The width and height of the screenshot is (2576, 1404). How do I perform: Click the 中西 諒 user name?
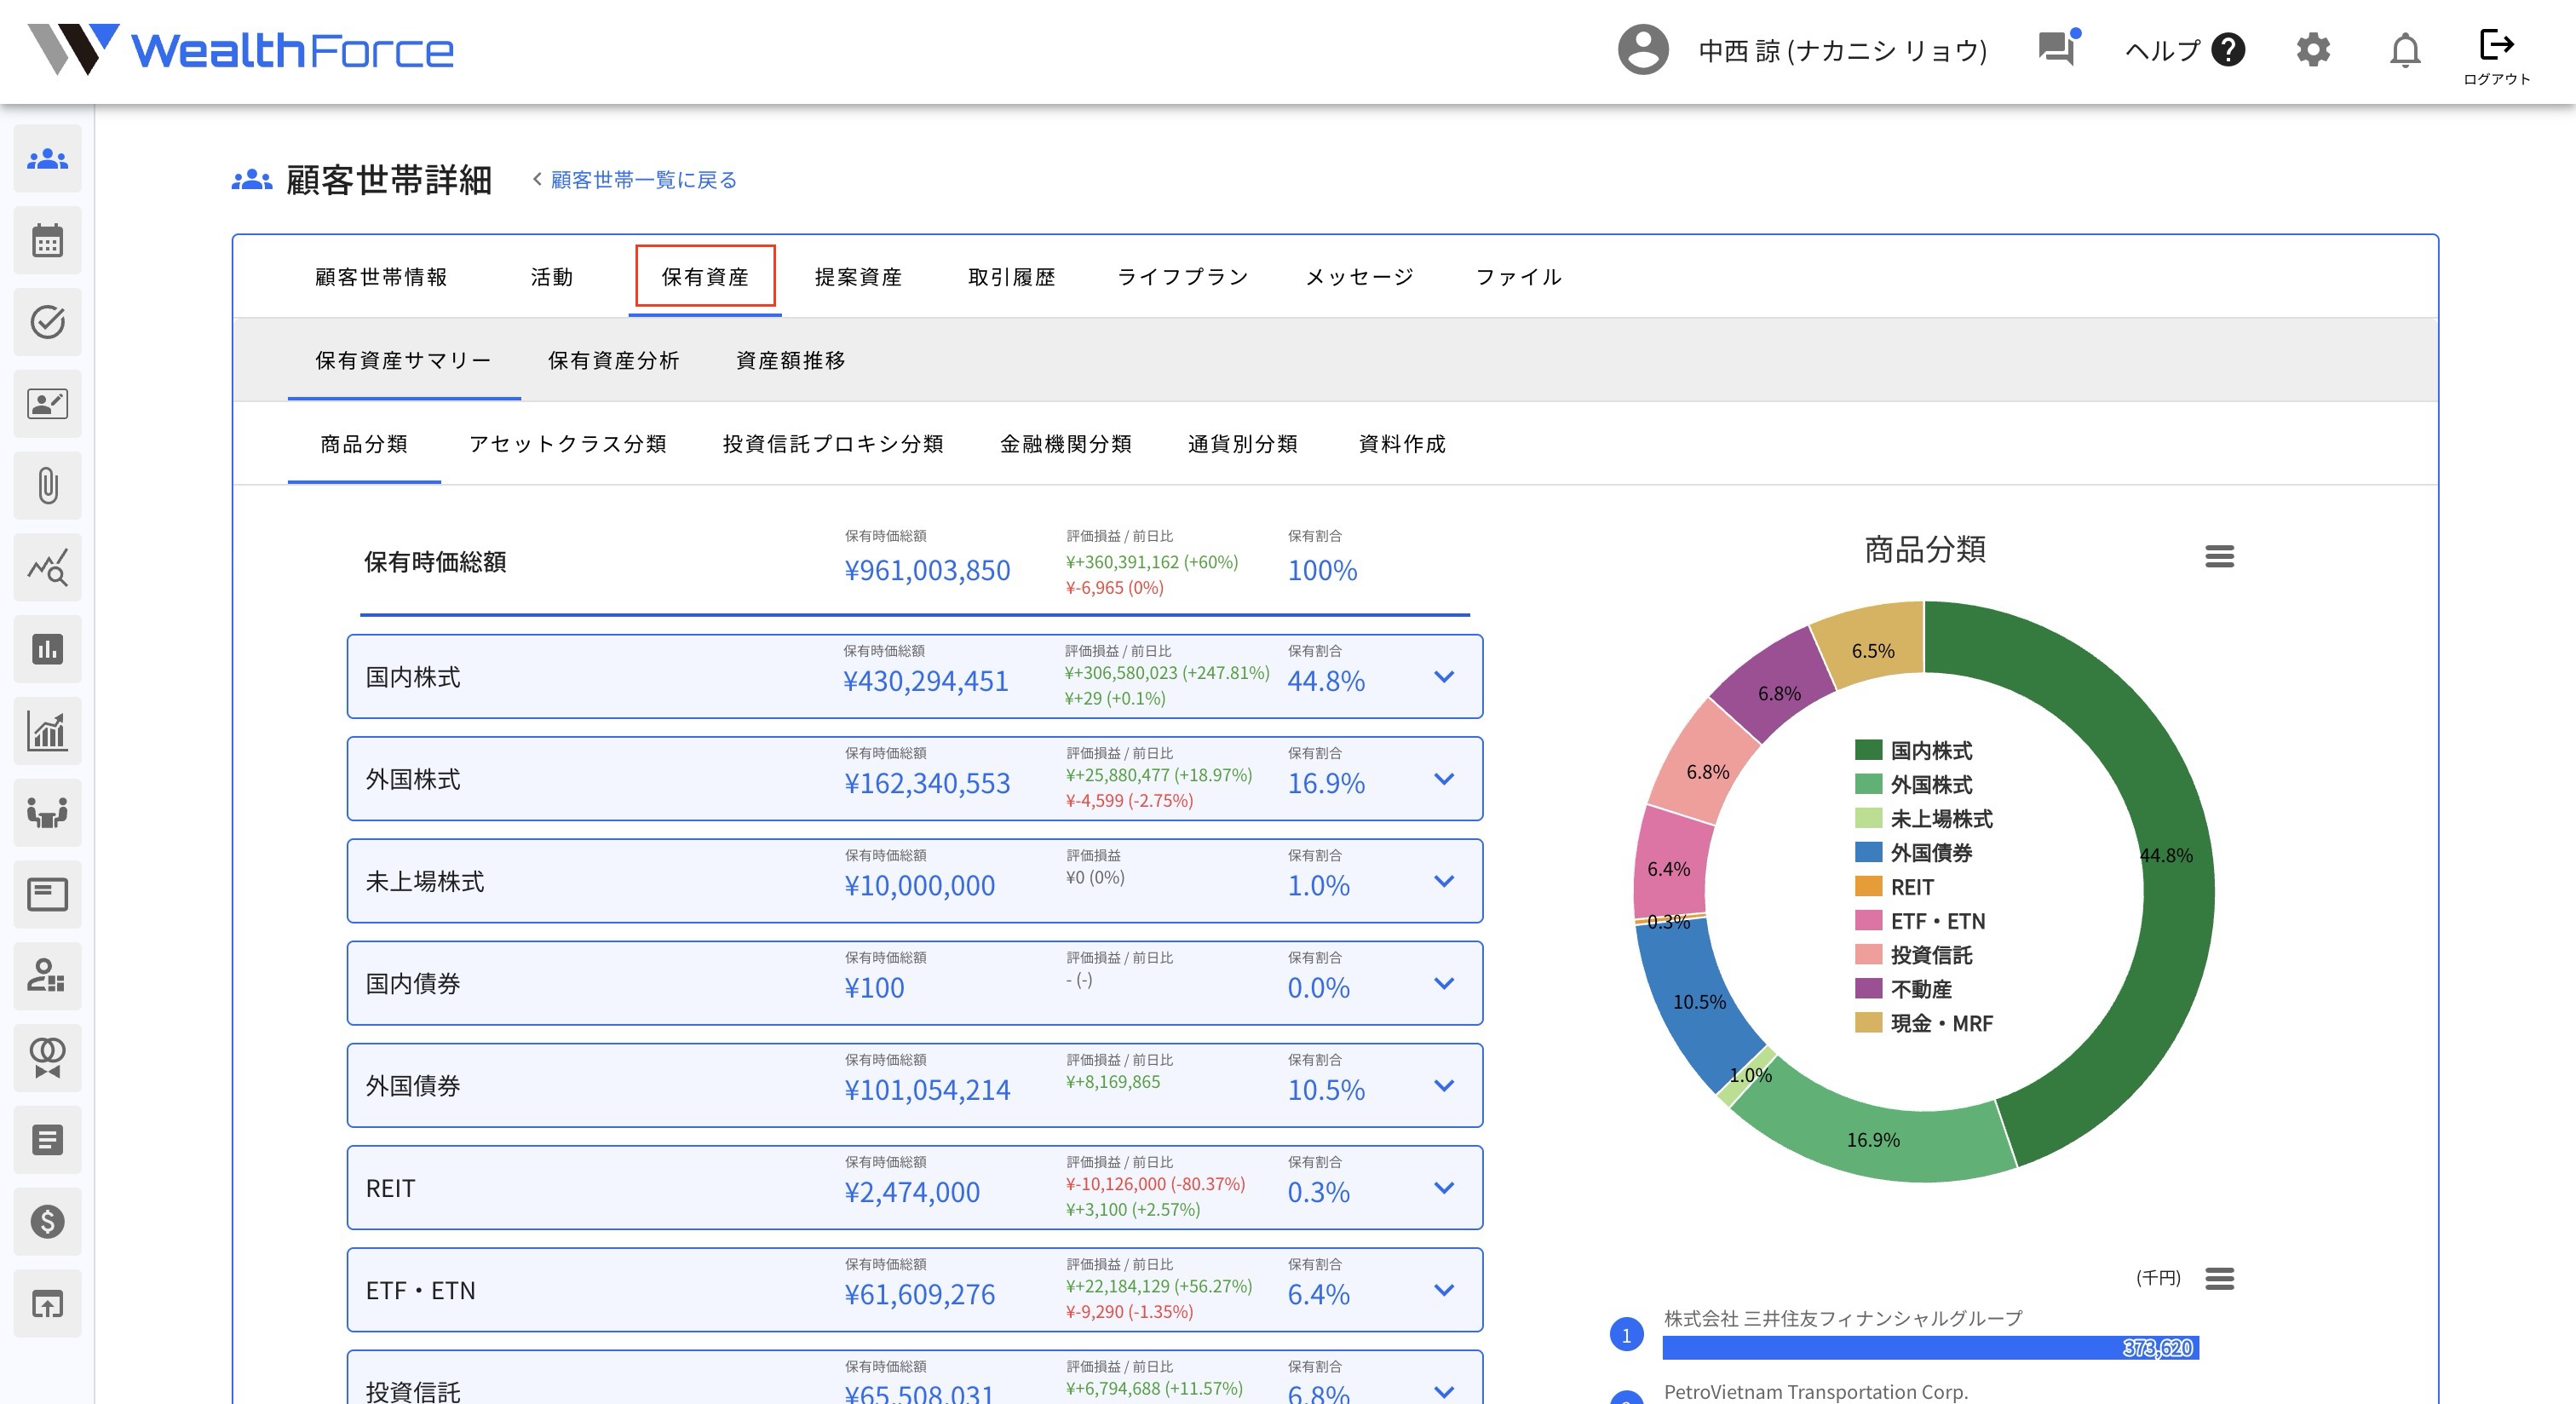pyautogui.click(x=1843, y=50)
